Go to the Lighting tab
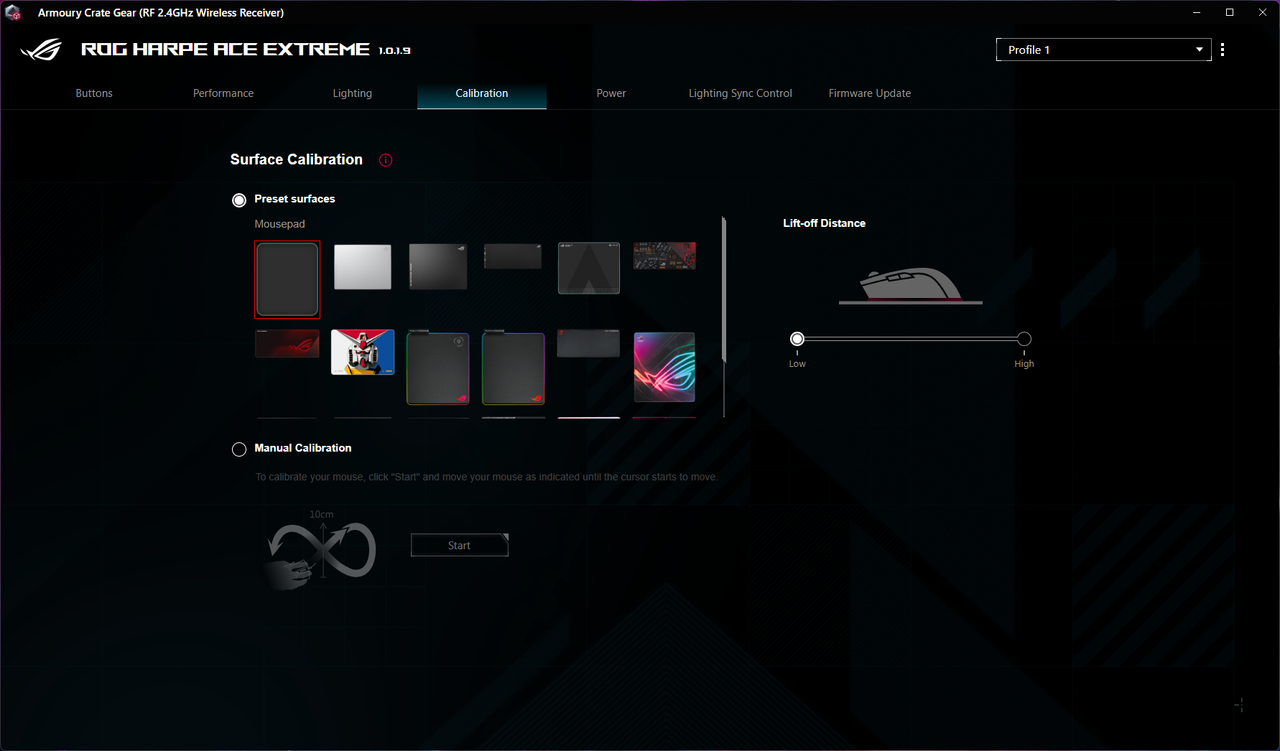This screenshot has width=1280, height=751. pos(352,93)
